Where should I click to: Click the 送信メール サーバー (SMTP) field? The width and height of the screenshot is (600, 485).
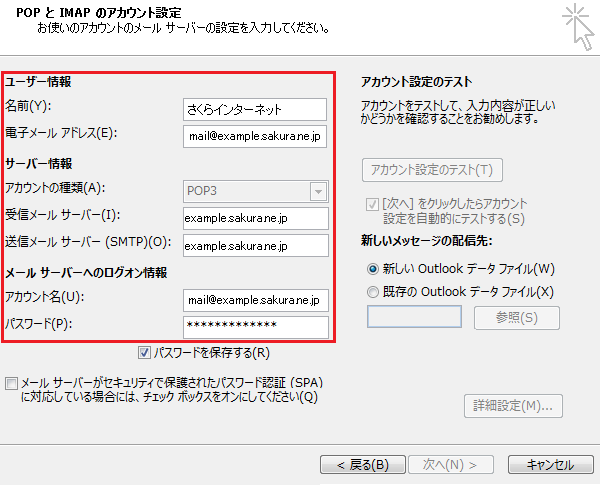point(255,245)
